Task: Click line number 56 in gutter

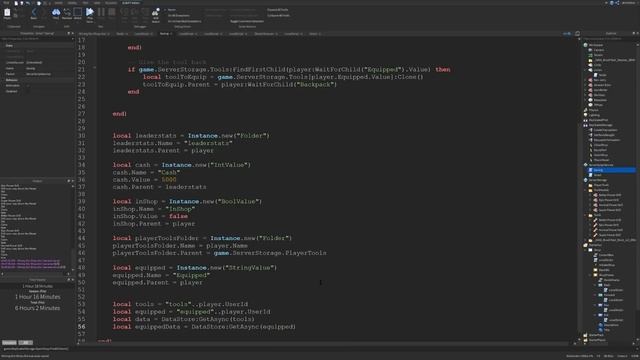Action: 82,327
